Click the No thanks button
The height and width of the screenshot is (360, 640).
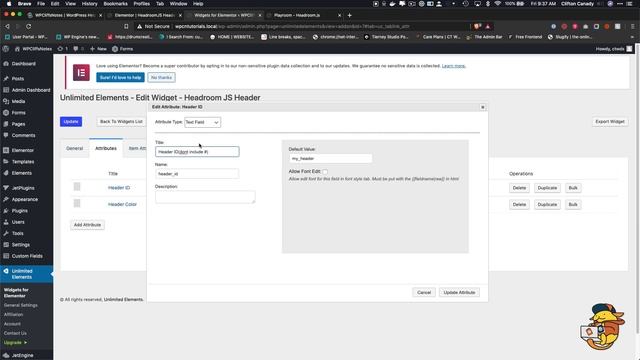161,78
